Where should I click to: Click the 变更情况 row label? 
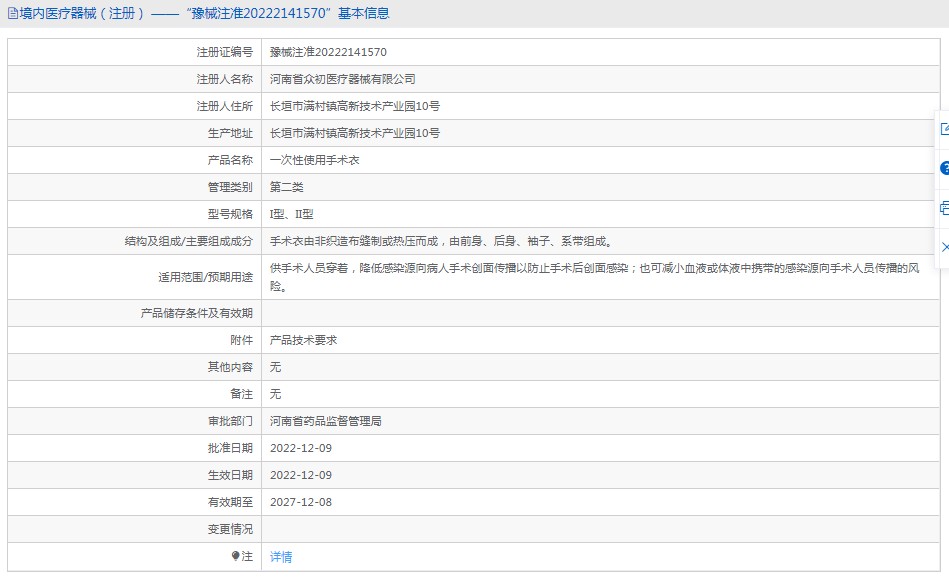click(230, 529)
